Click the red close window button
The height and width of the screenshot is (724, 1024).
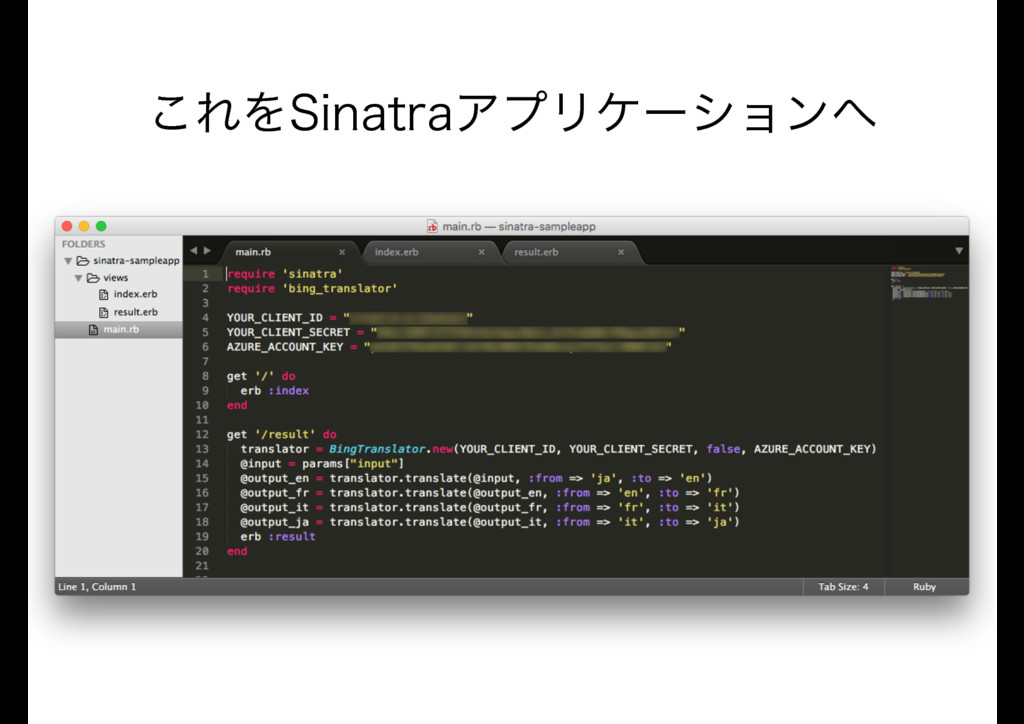point(67,226)
